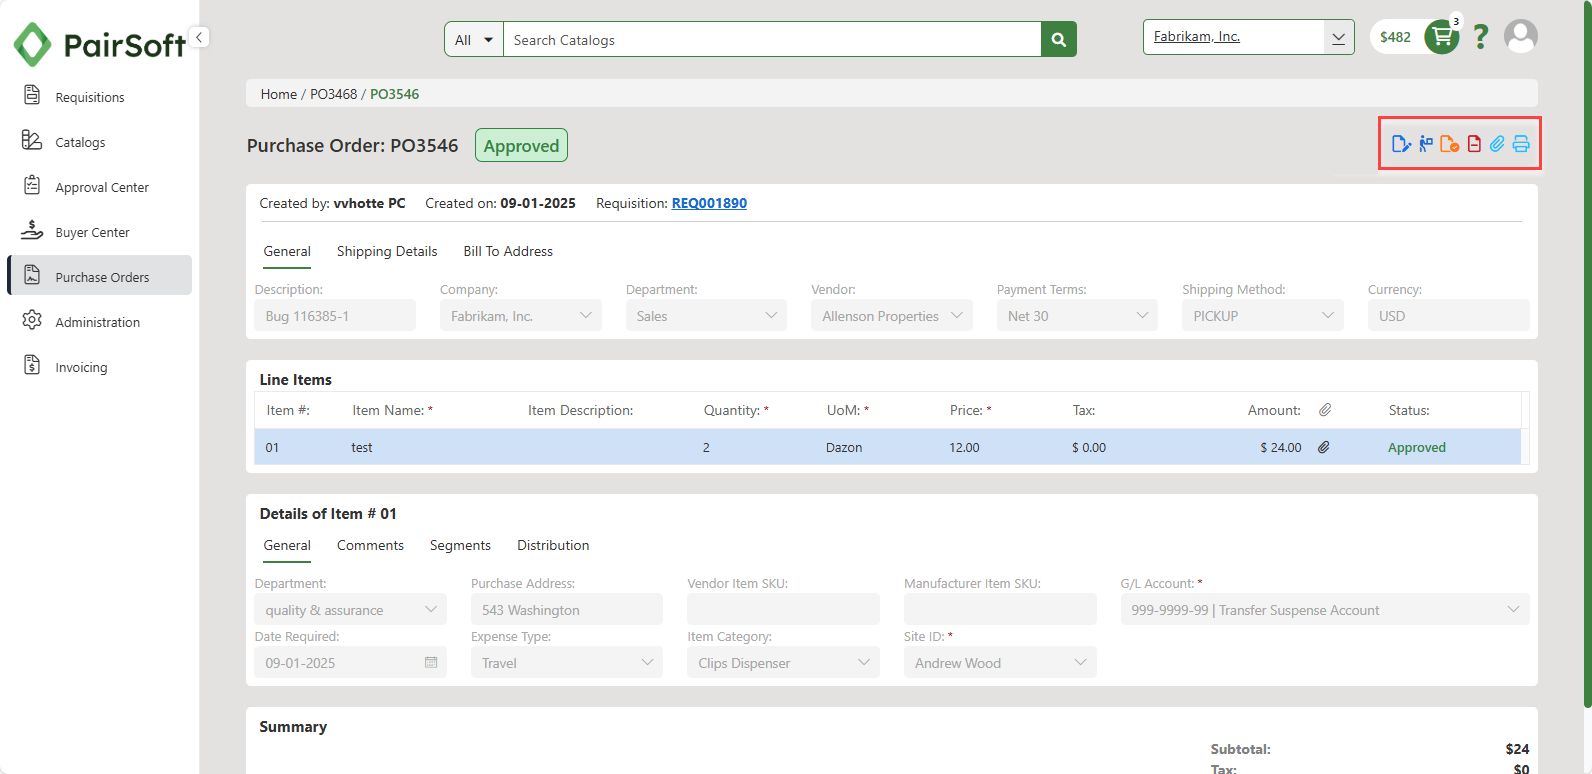1592x774 pixels.
Task: Switch to the Shipping Details tab
Action: pyautogui.click(x=387, y=251)
